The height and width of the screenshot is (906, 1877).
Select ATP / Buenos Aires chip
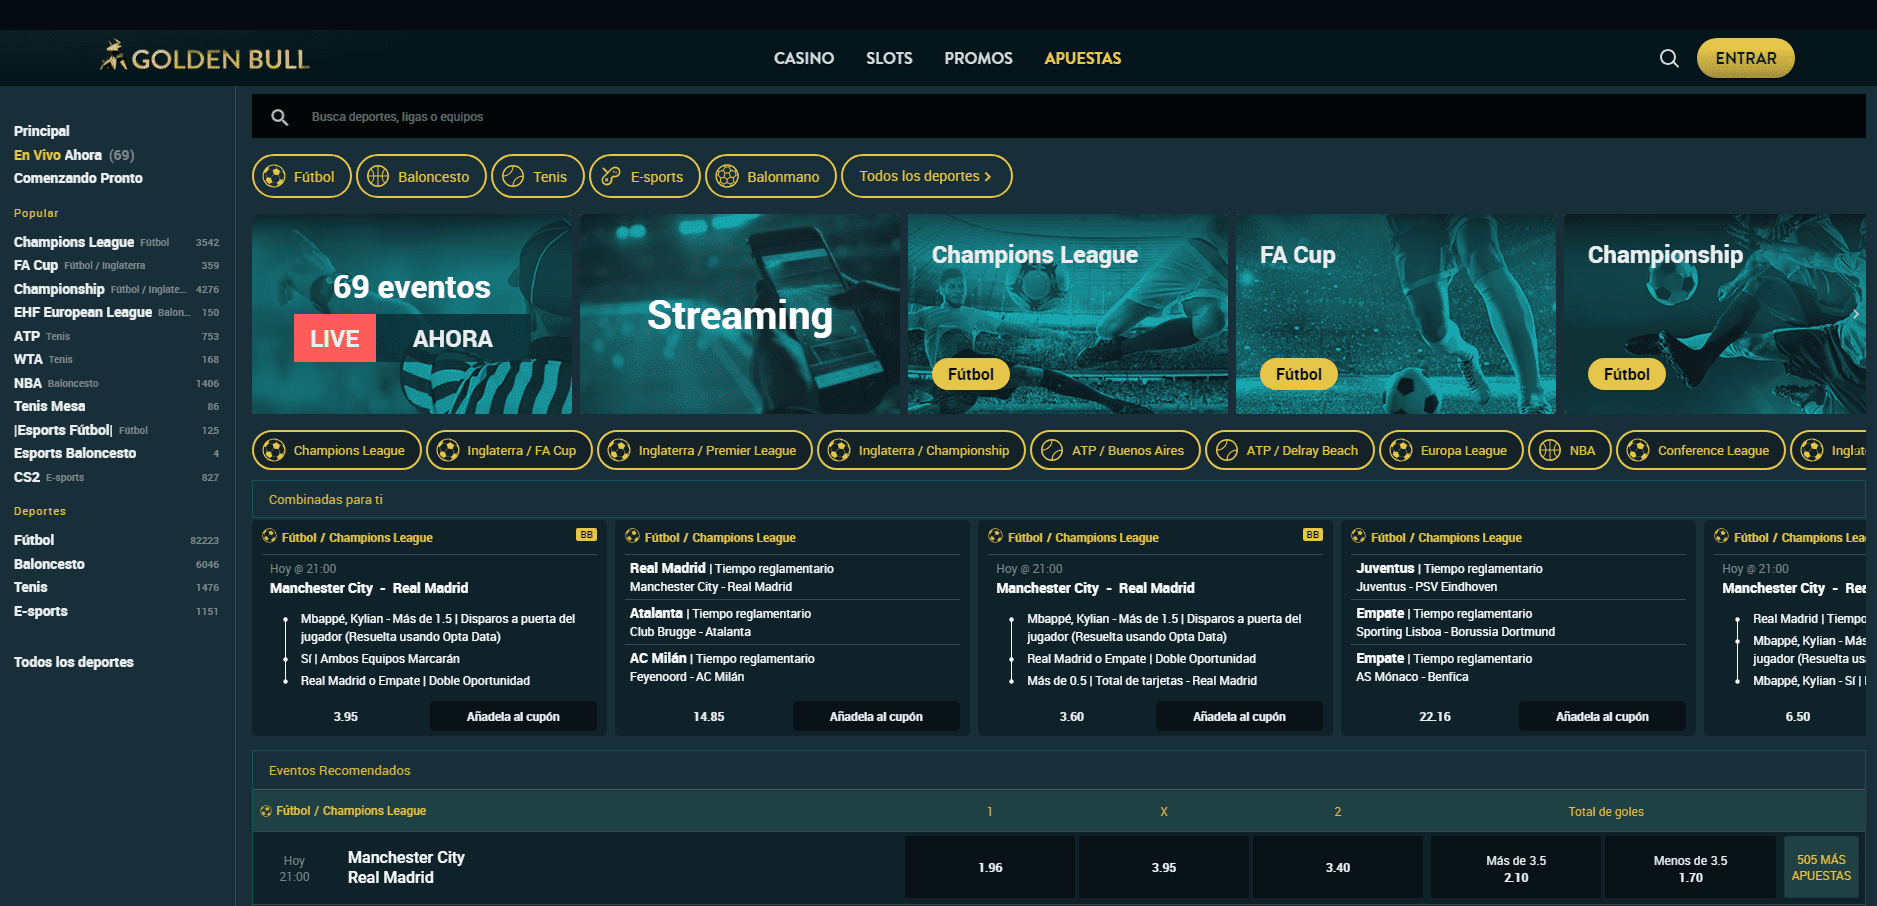pos(1115,450)
